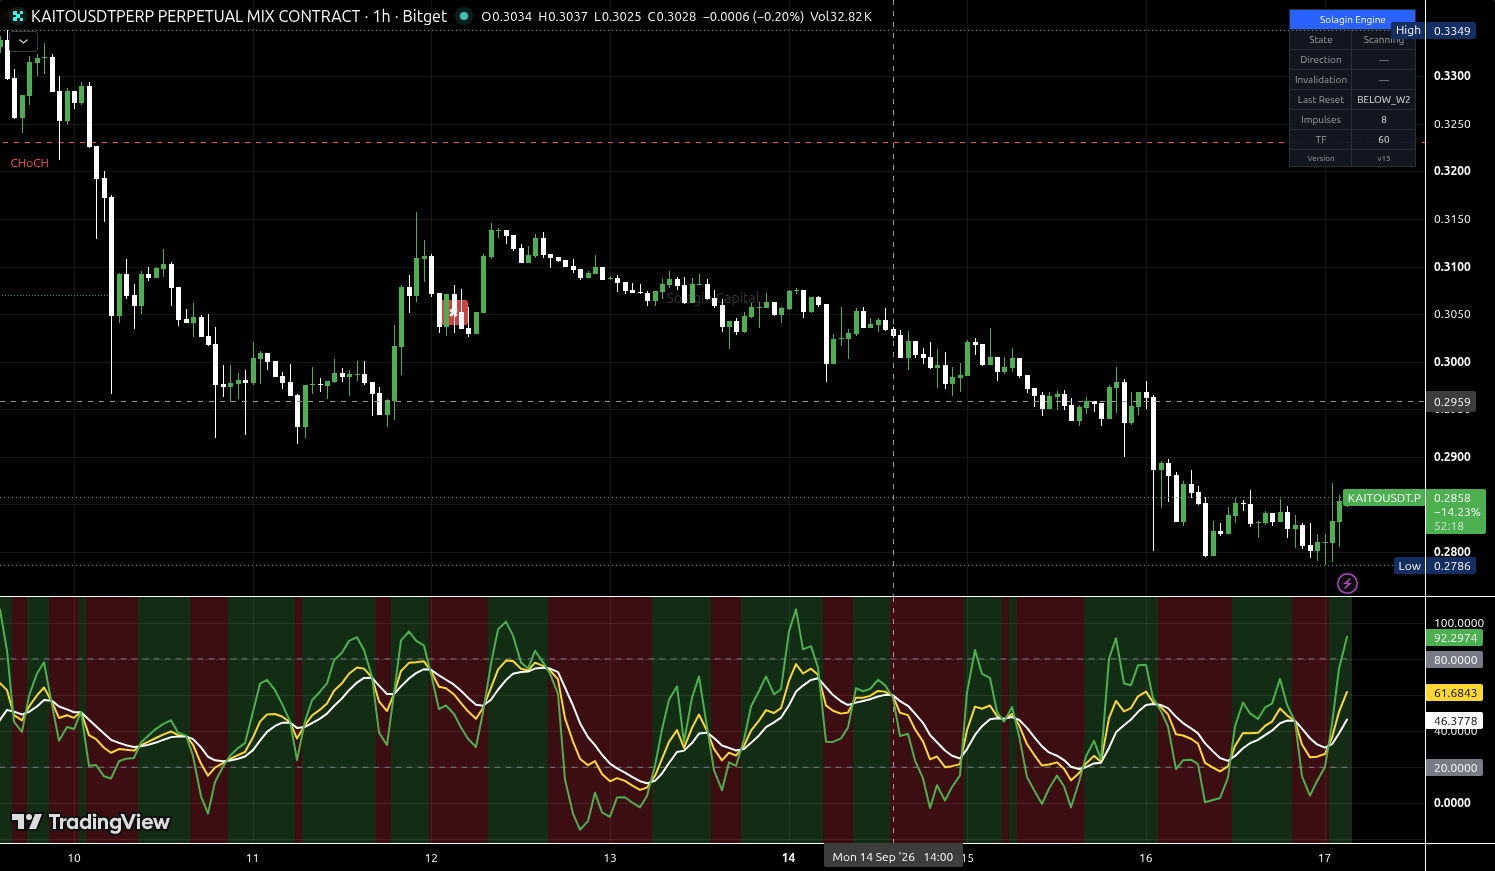Click the KAITO symbol logo icon
Viewport: 1495px width, 871px height.
click(x=17, y=16)
